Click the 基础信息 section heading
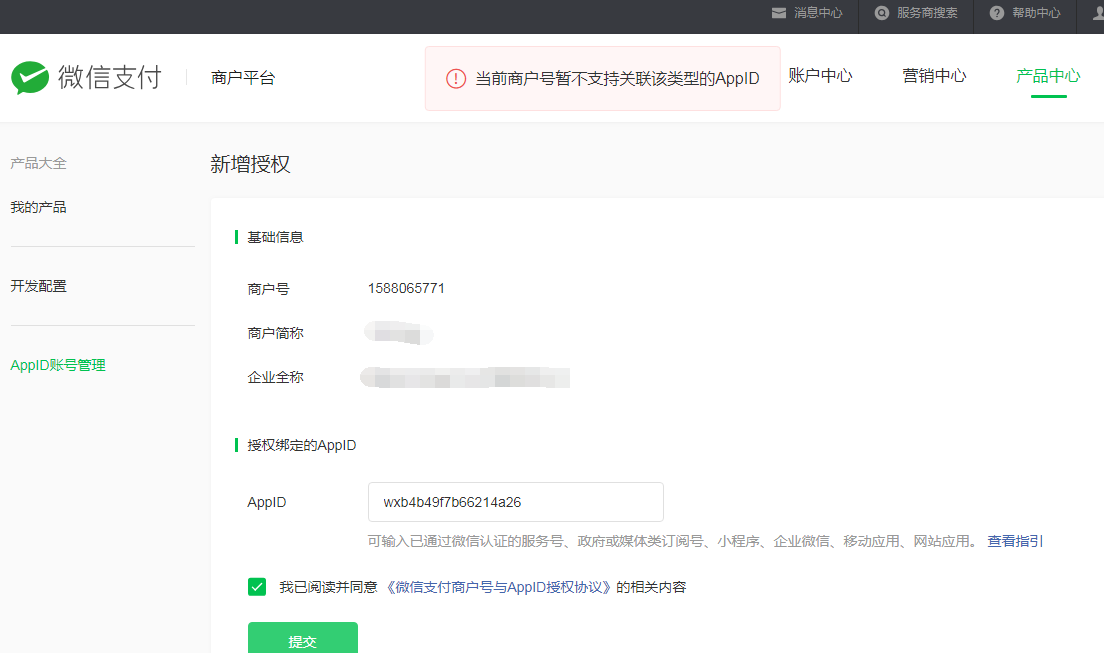1104x653 pixels. click(x=275, y=237)
